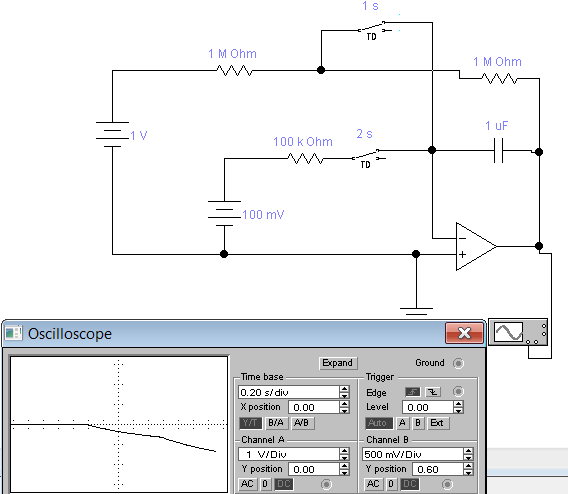Image resolution: width=568 pixels, height=494 pixels.
Task: Select the 100 k Ohm resistor
Action: (305, 159)
